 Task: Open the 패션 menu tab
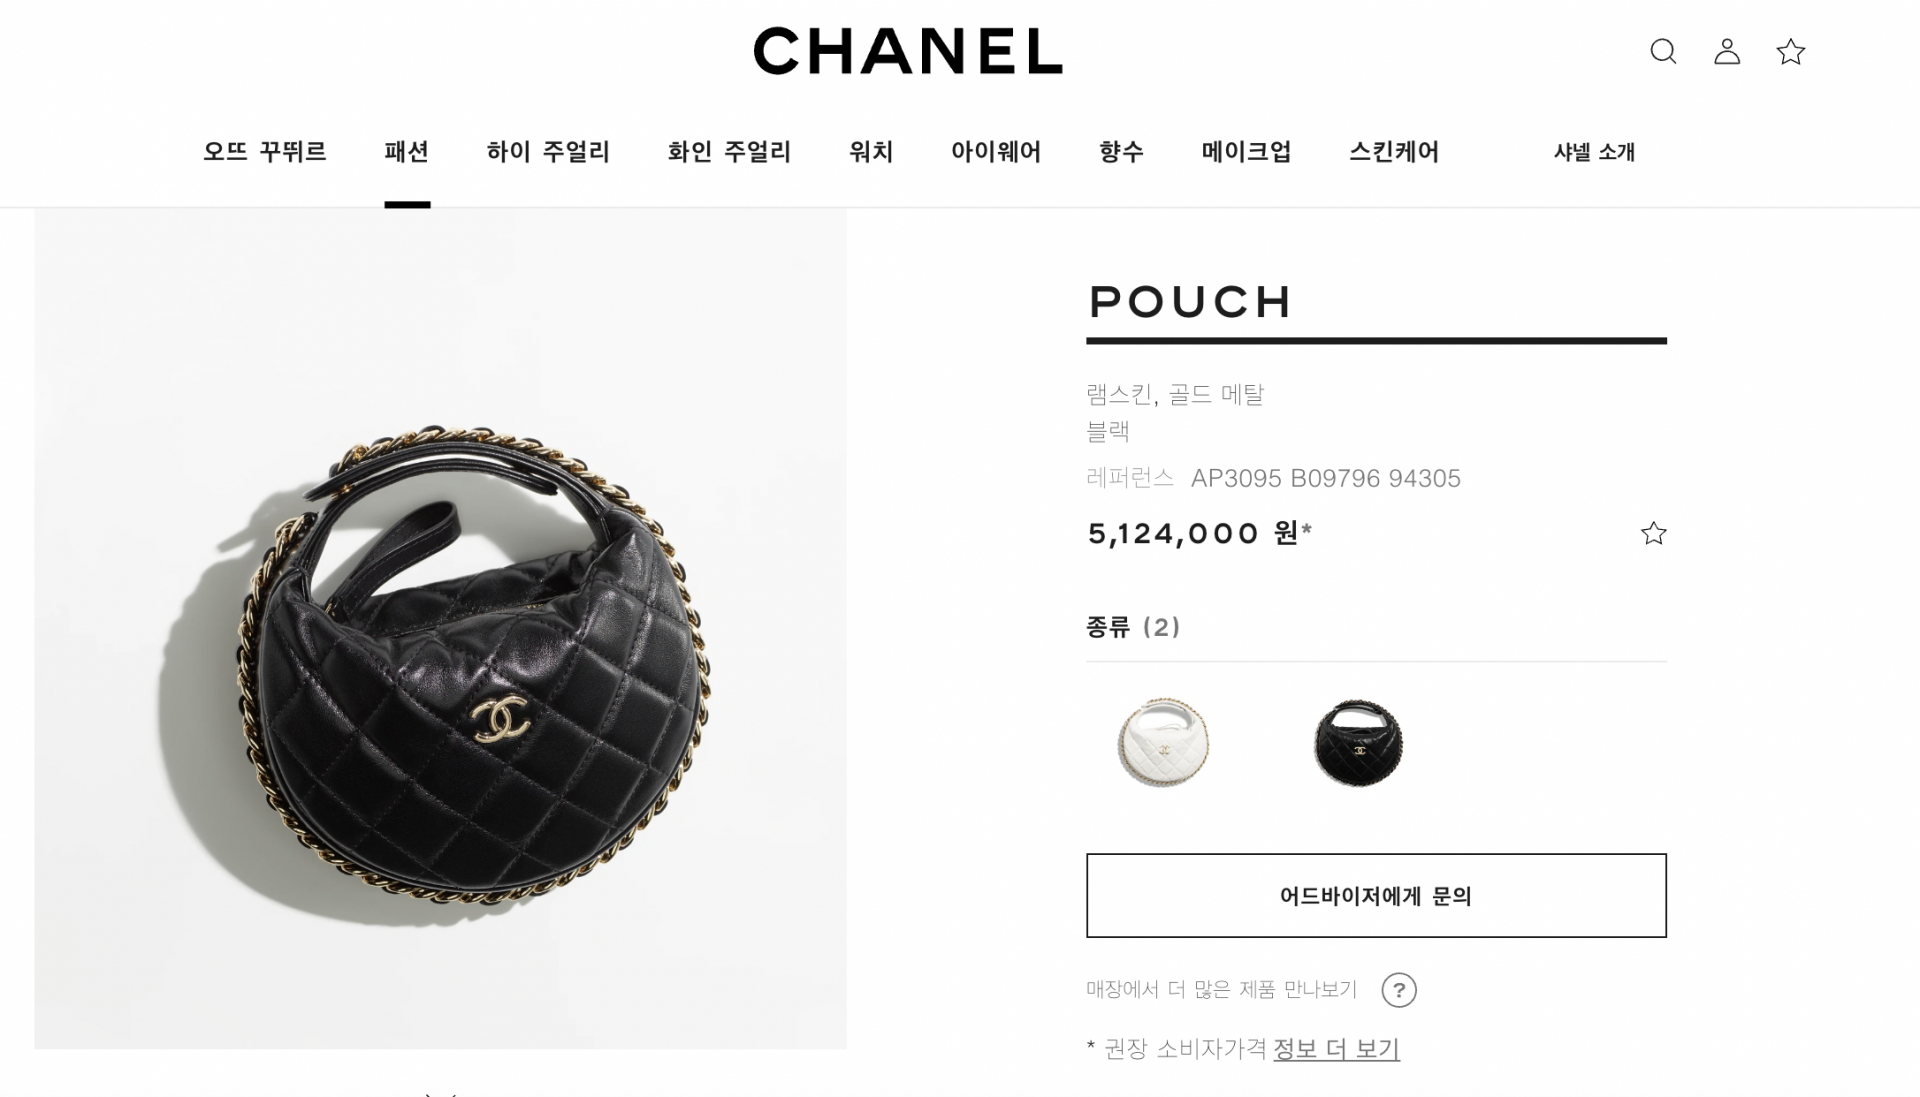click(x=407, y=151)
